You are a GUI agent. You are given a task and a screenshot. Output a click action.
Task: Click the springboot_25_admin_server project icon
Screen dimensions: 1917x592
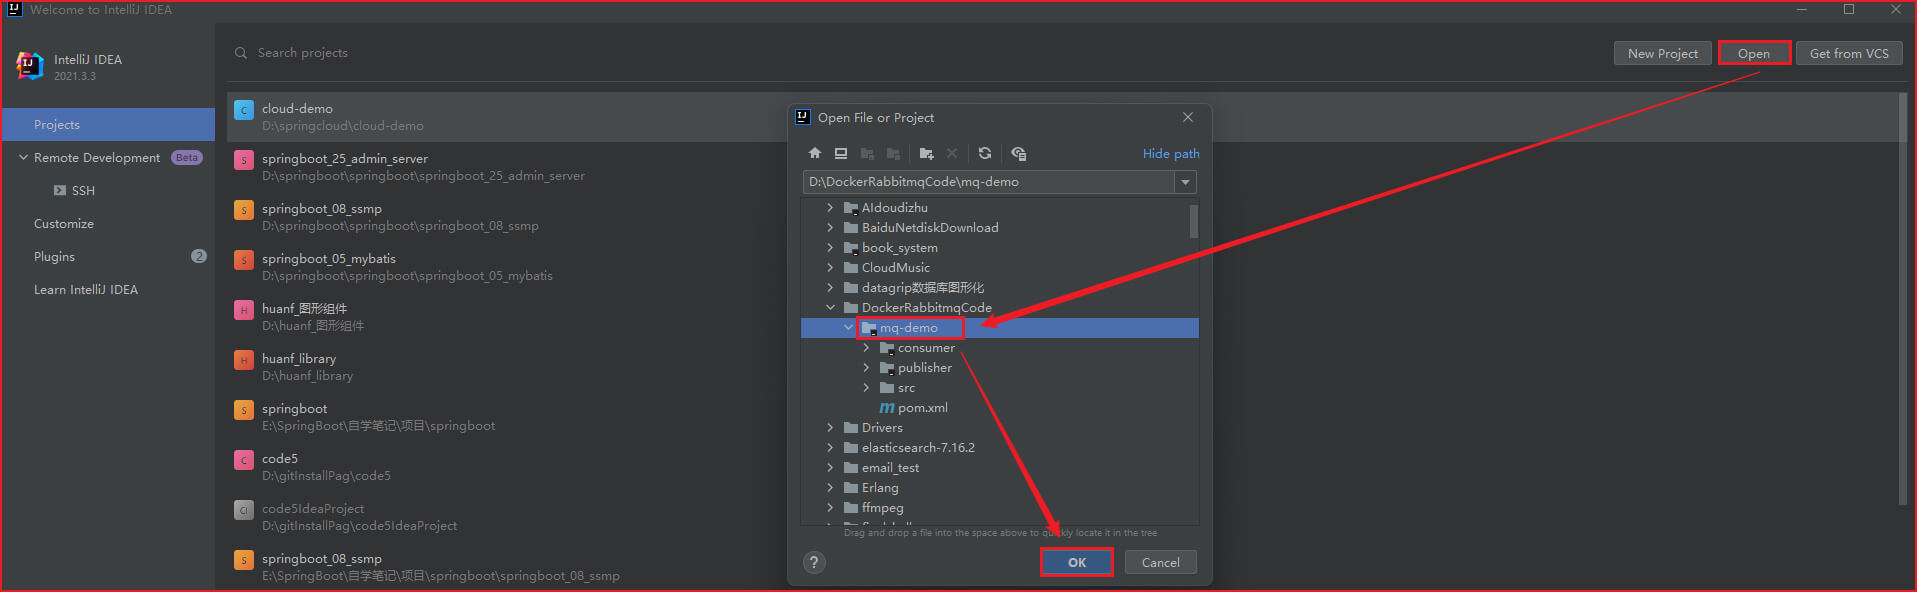coord(244,160)
